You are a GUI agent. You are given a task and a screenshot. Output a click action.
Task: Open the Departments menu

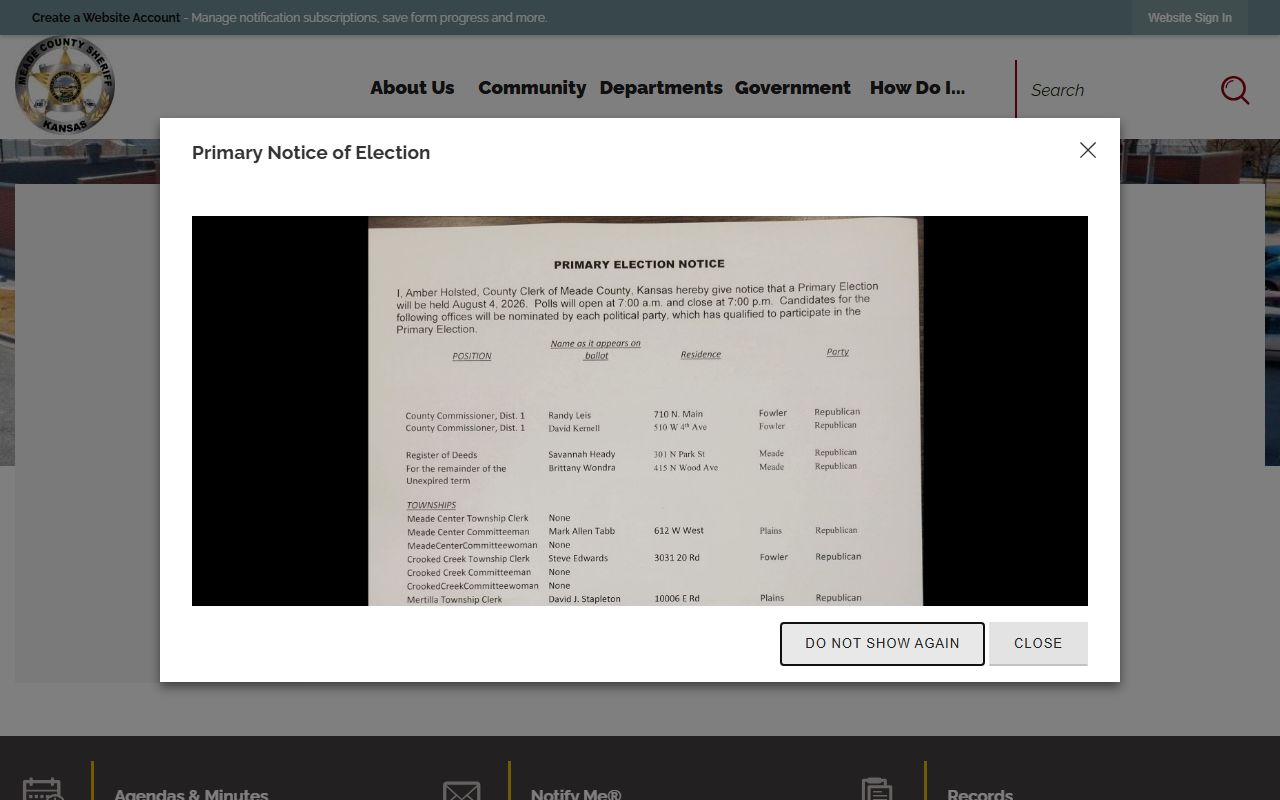[x=661, y=88]
